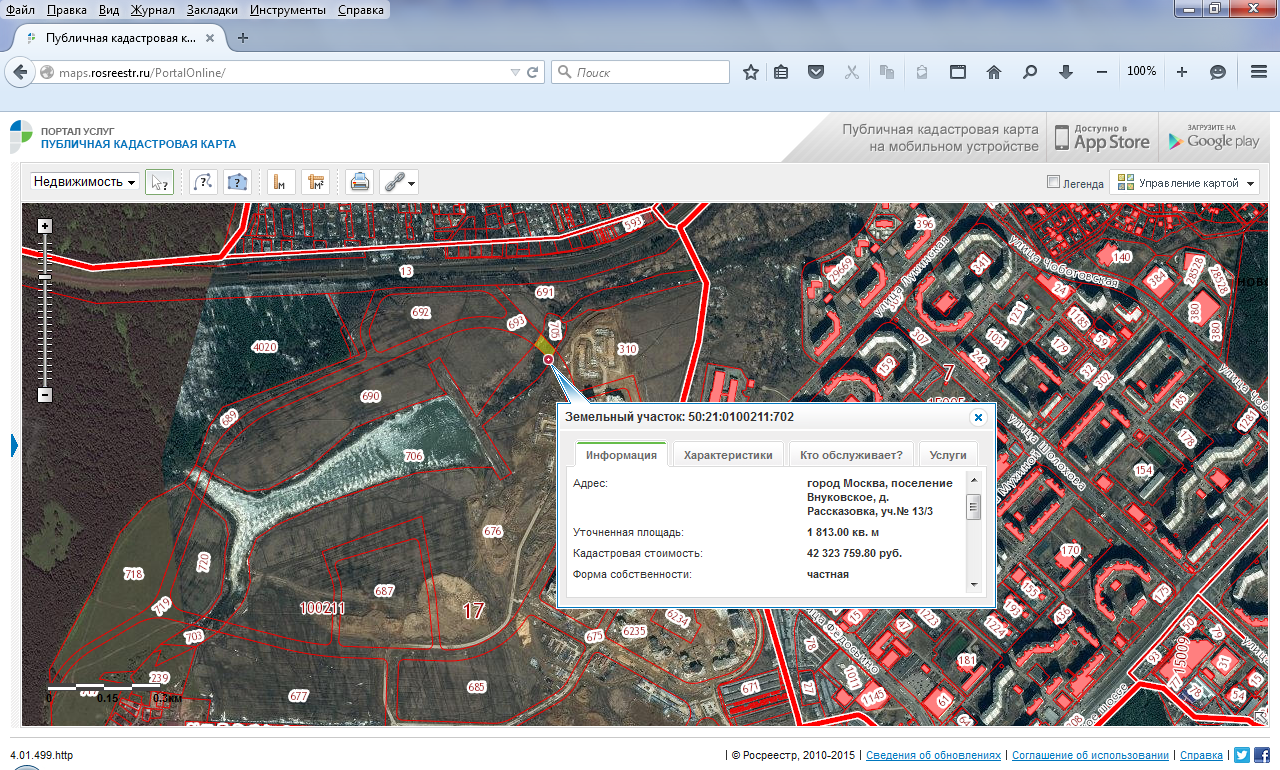Open the Кто обслуживает? tab

coord(851,455)
